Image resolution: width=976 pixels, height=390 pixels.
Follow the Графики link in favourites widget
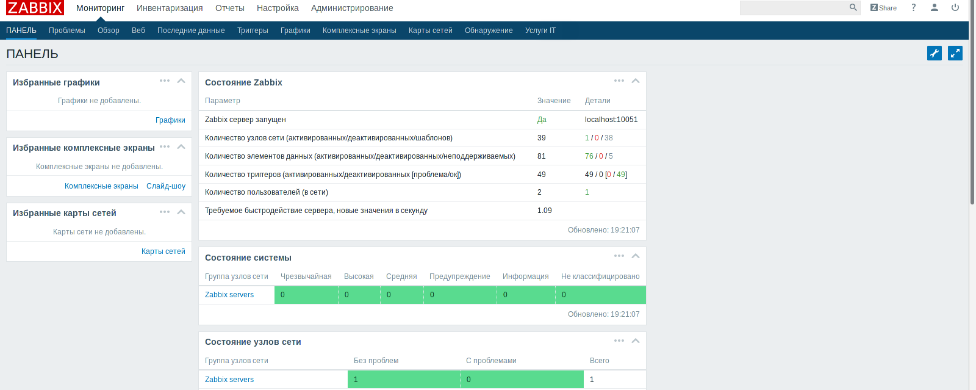171,121
